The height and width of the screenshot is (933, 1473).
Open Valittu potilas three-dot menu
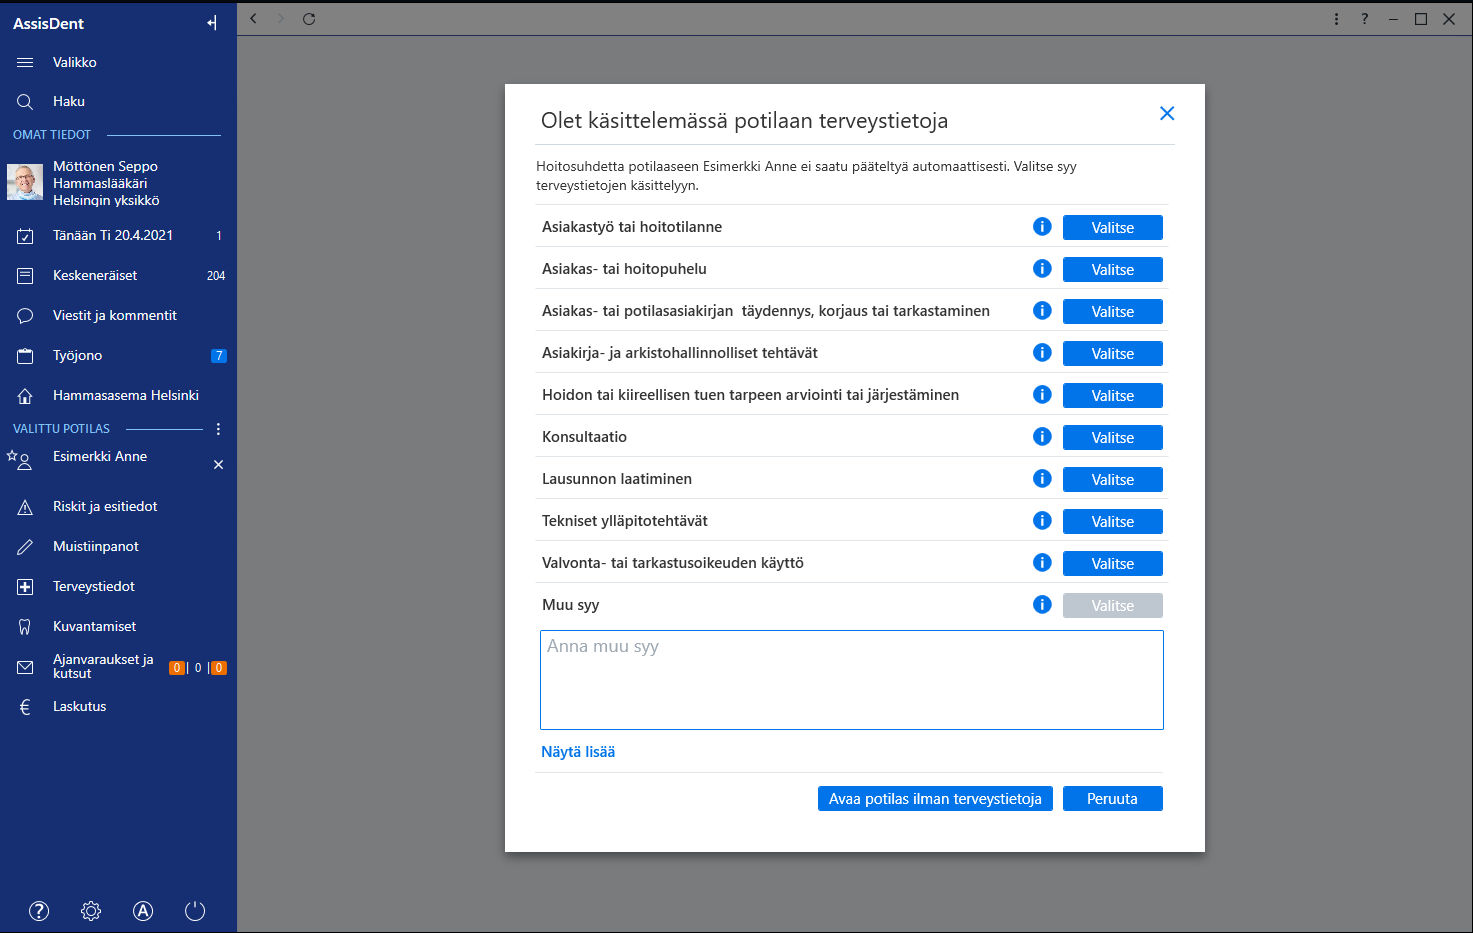click(x=218, y=429)
